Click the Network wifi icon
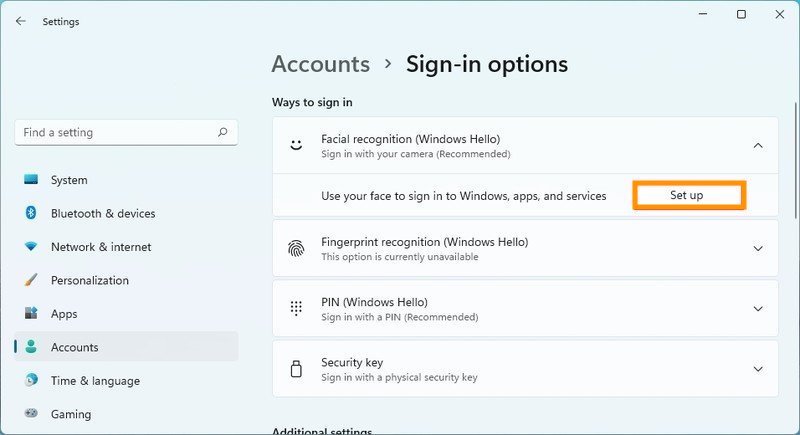Viewport: 800px width, 435px height. (x=31, y=247)
